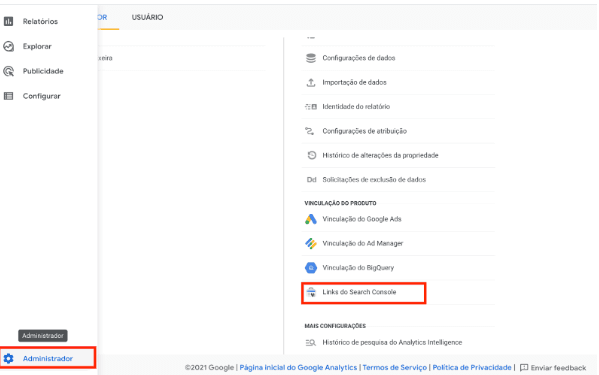Open Solicitações de exclusão de dados
Screen dimensions: 599x375
click(x=374, y=179)
